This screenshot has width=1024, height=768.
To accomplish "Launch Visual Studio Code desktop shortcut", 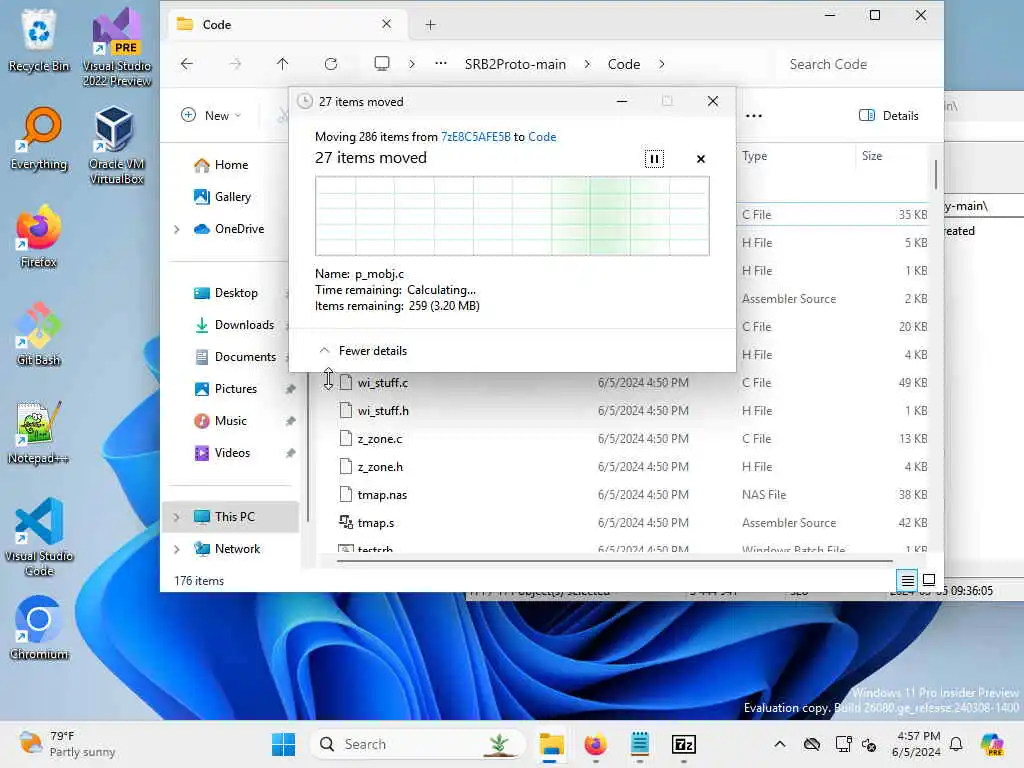I will (x=39, y=537).
